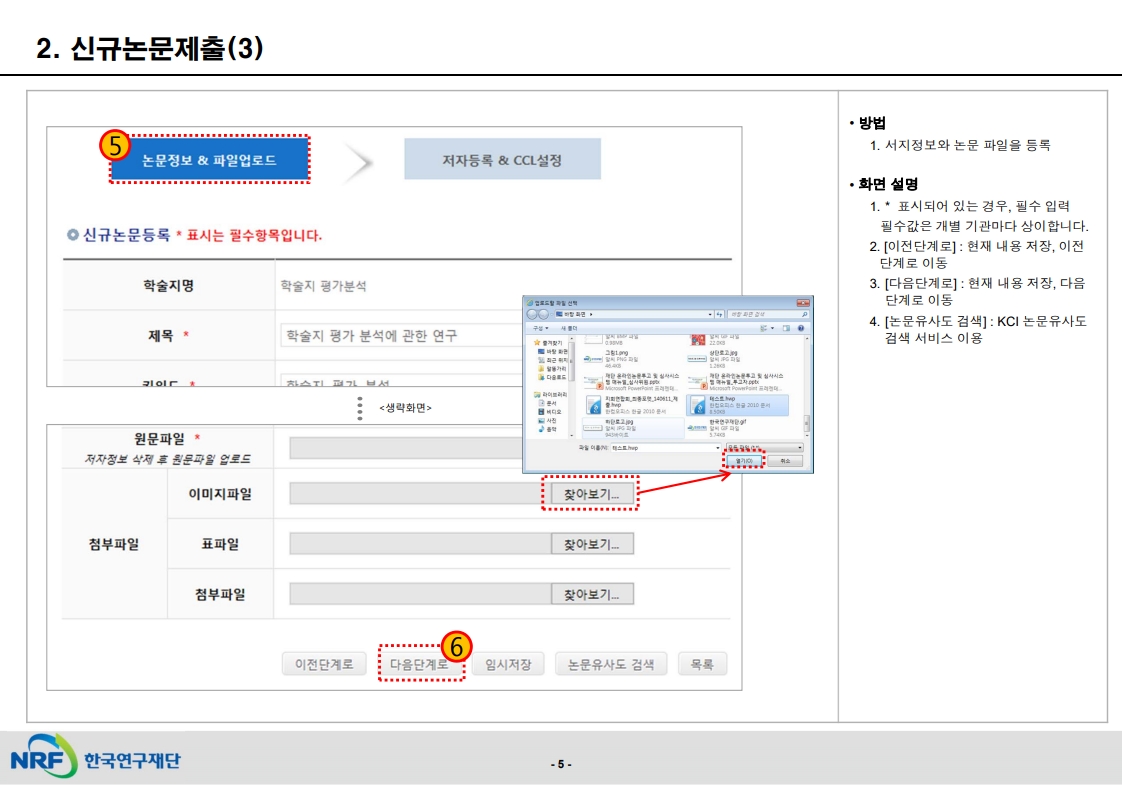Open the change view icon dropdown
The image size is (1122, 793).
(x=772, y=329)
